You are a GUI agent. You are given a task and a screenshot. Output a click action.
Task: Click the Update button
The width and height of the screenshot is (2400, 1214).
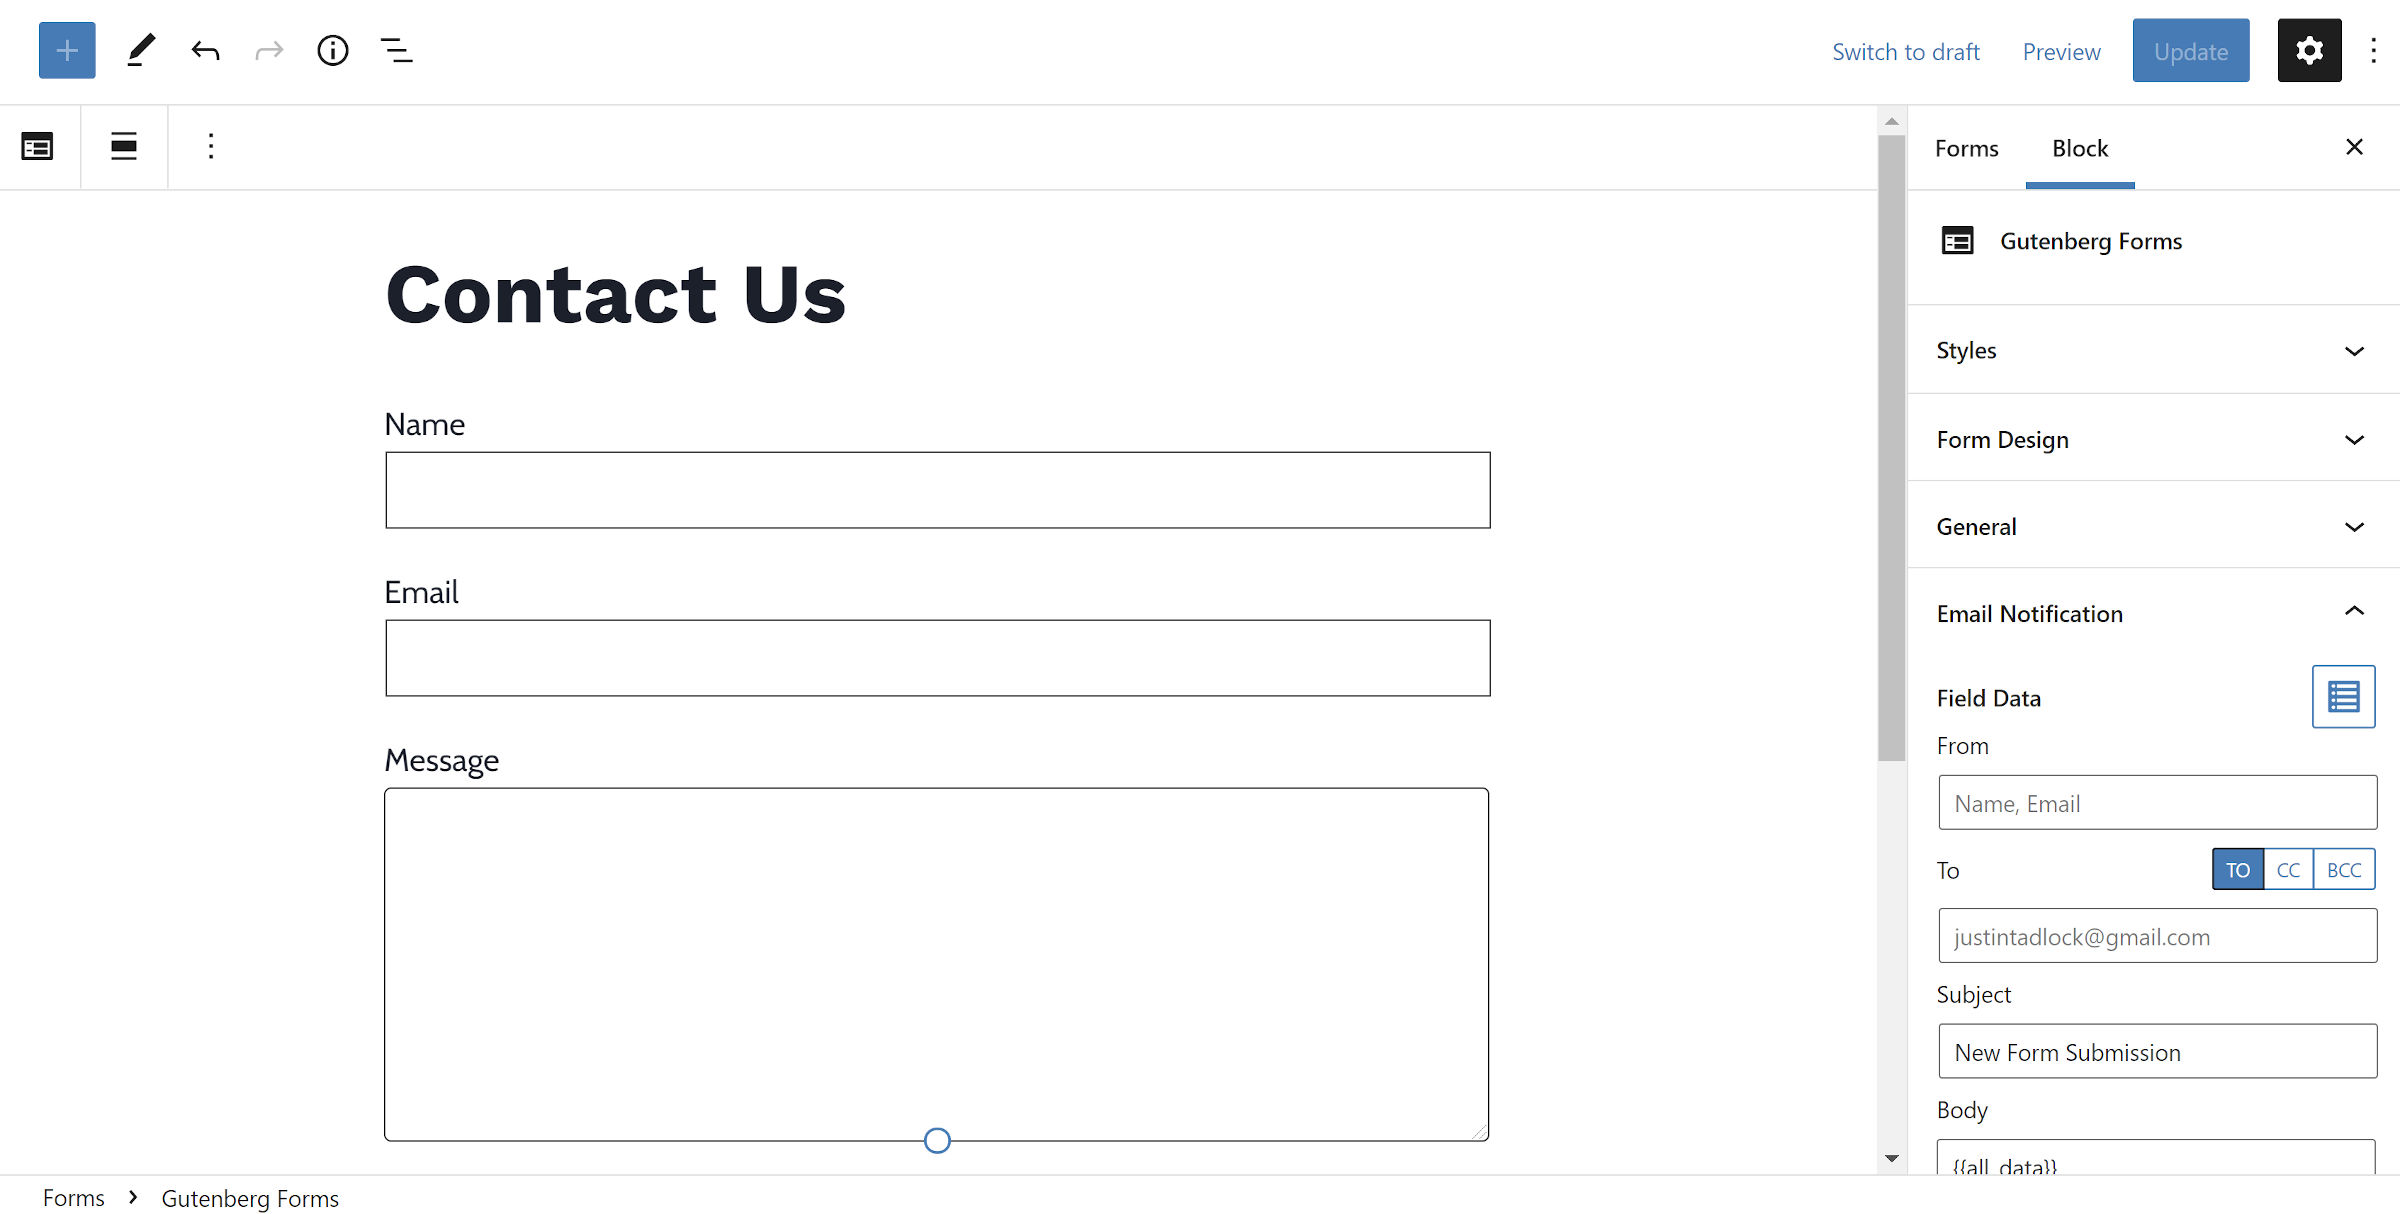[x=2189, y=51]
